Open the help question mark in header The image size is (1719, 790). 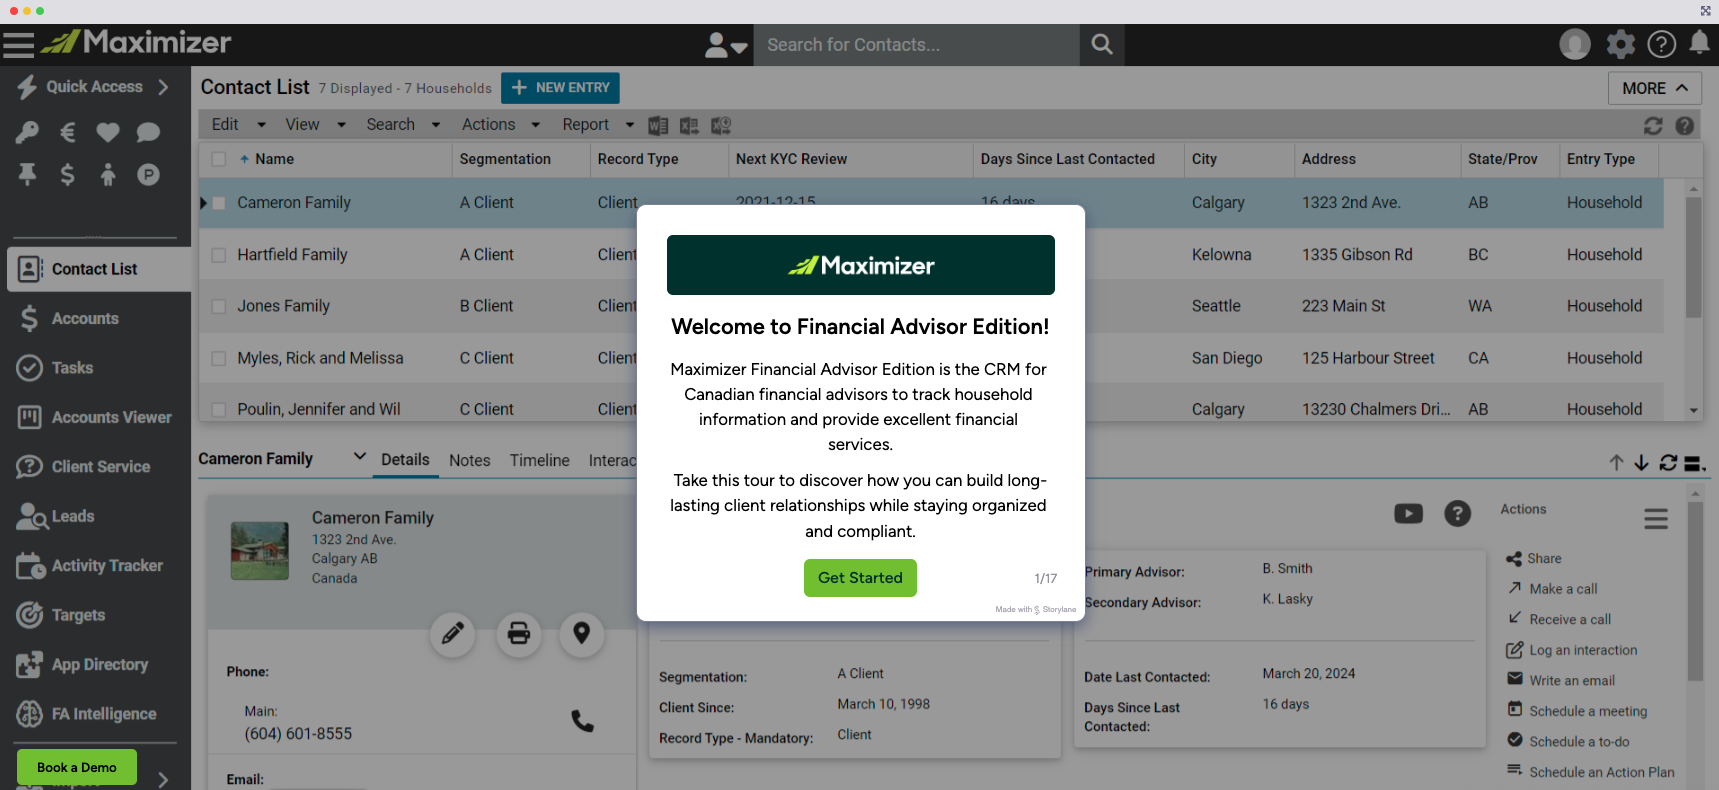(x=1662, y=44)
